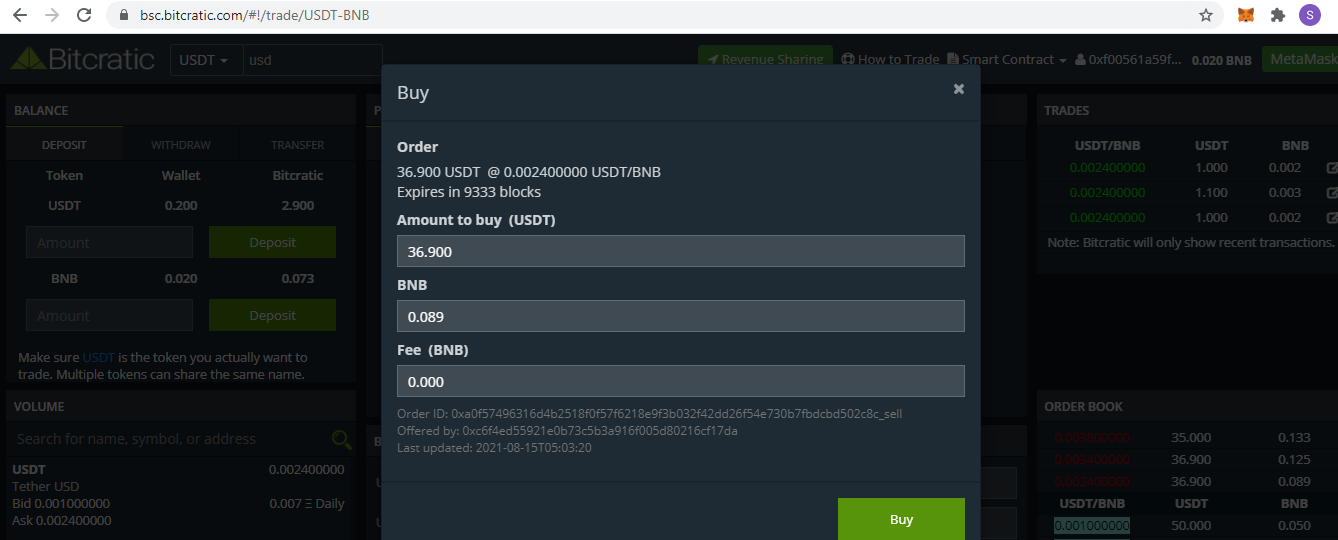The width and height of the screenshot is (1338, 540).
Task: Click the browser back arrow
Action: (x=20, y=15)
